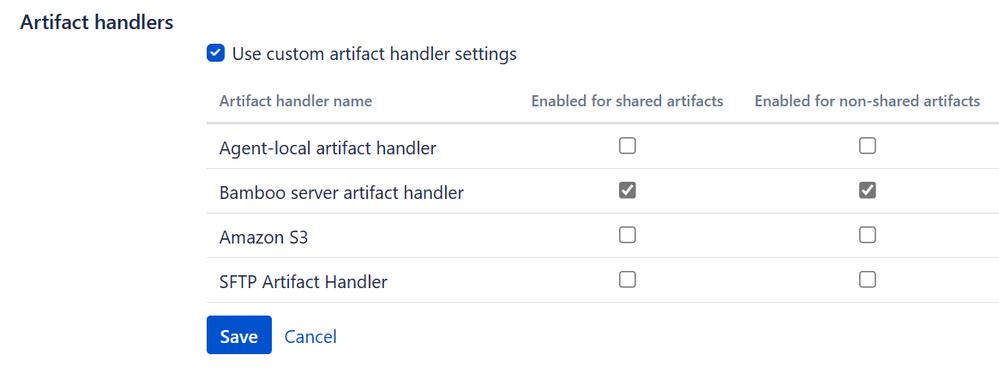Enable Agent-local handler for non-shared artifacts
Screen dimensions: 999x379
pyautogui.click(x=867, y=147)
